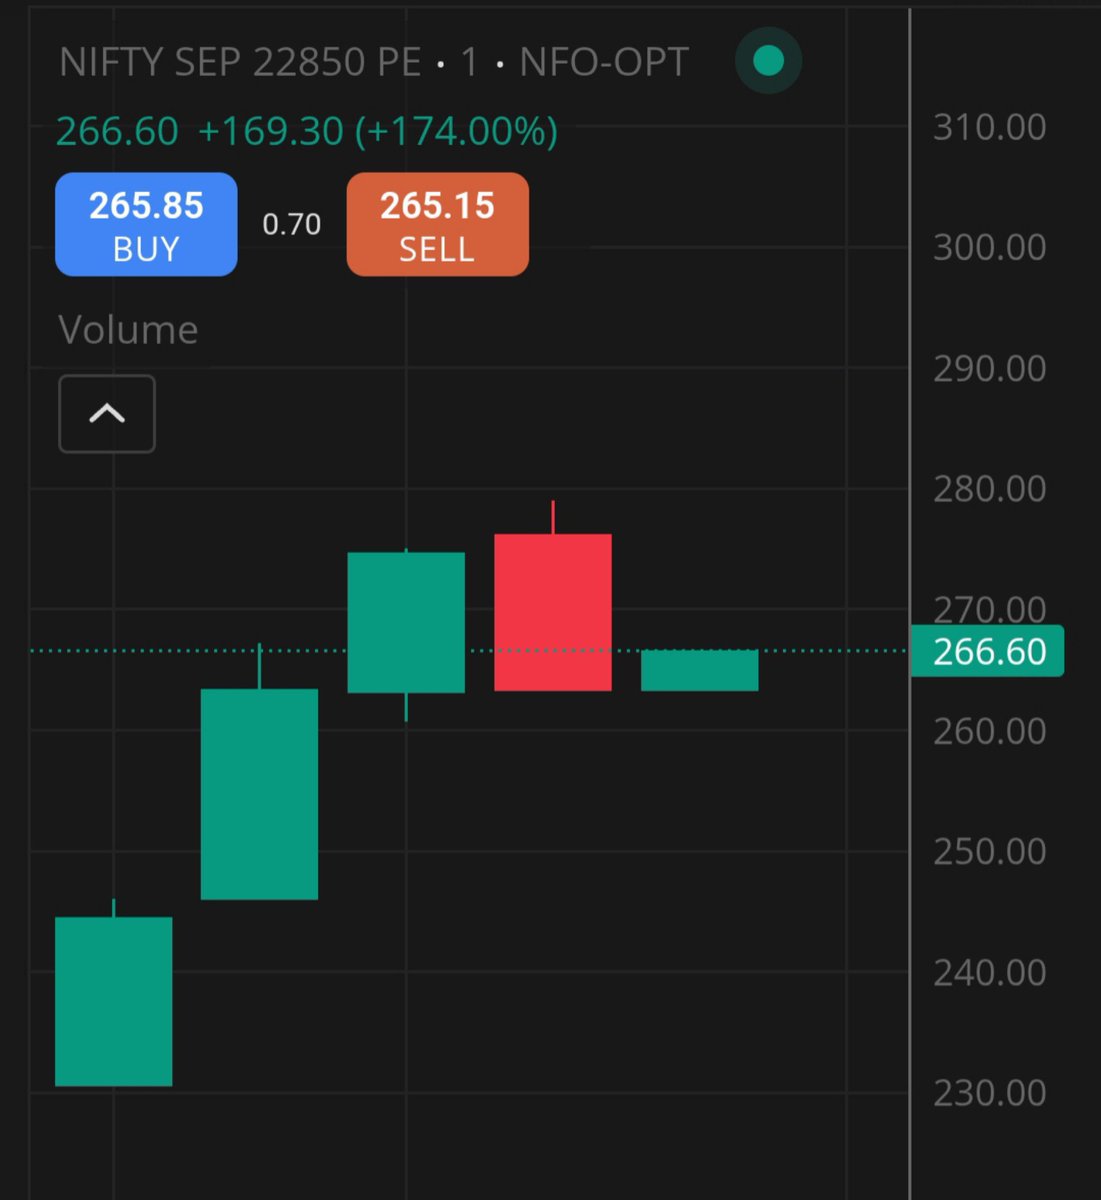Click the 260.00 price scale label

[989, 731]
